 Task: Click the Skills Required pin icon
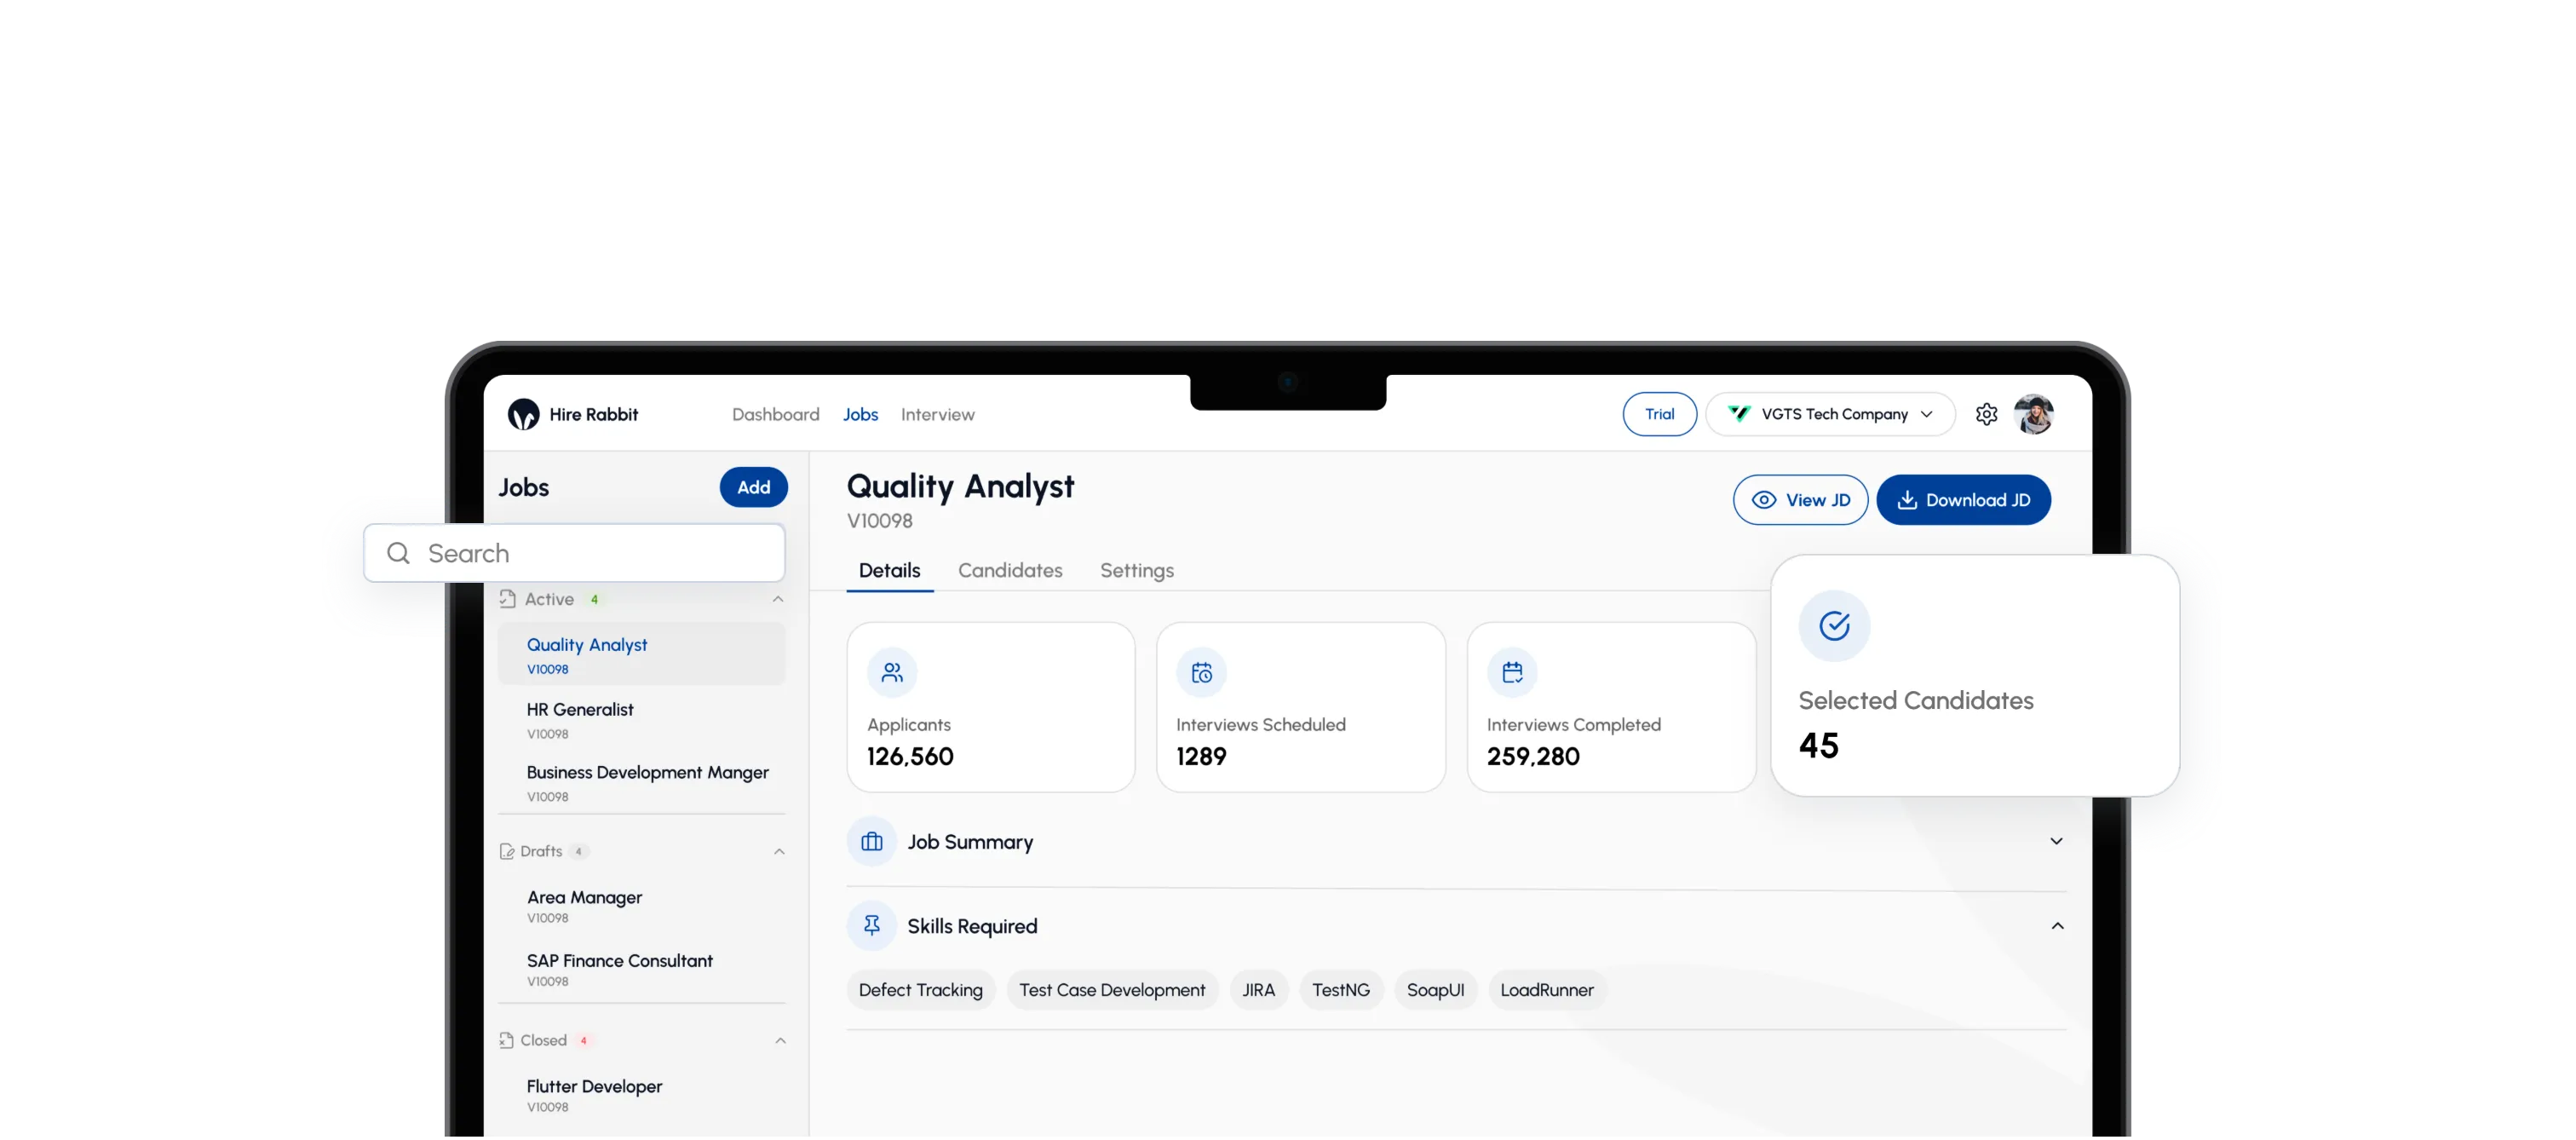tap(872, 926)
